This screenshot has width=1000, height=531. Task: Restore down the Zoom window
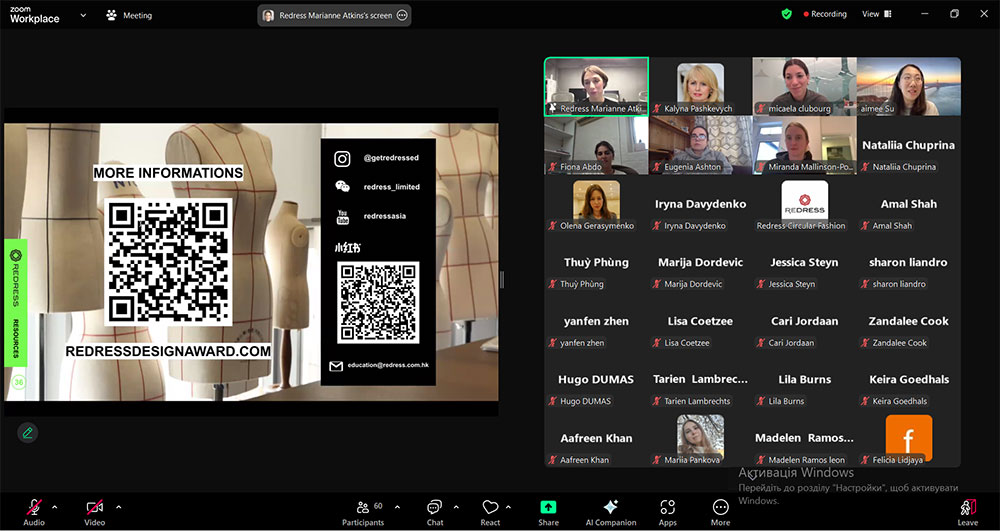click(954, 14)
